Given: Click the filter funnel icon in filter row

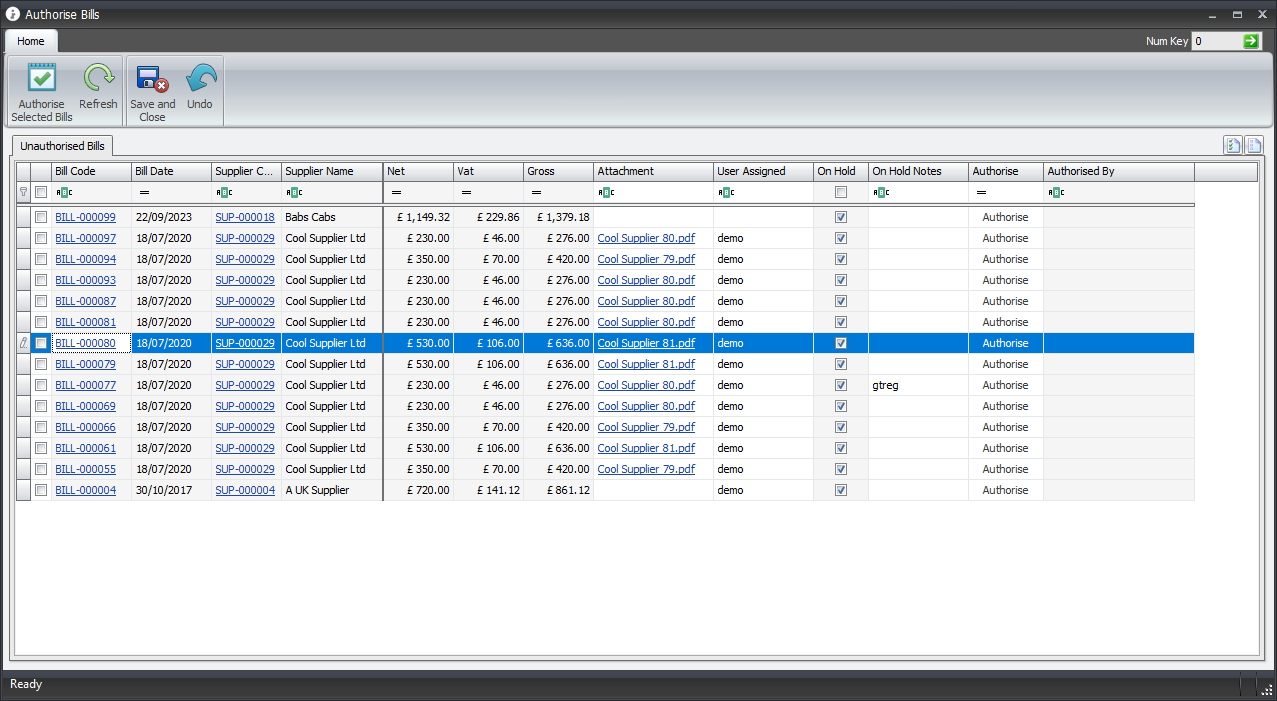Looking at the screenshot, I should [x=24, y=192].
